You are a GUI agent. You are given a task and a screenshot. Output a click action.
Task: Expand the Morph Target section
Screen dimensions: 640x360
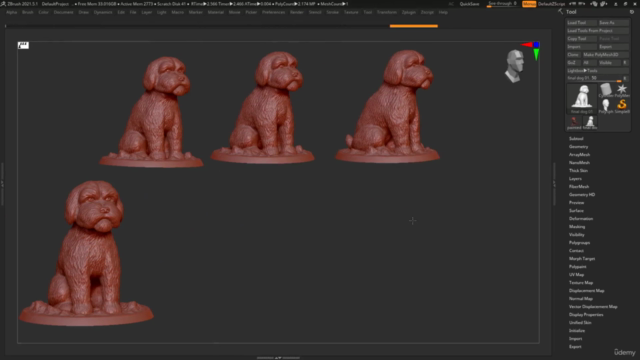(x=582, y=259)
